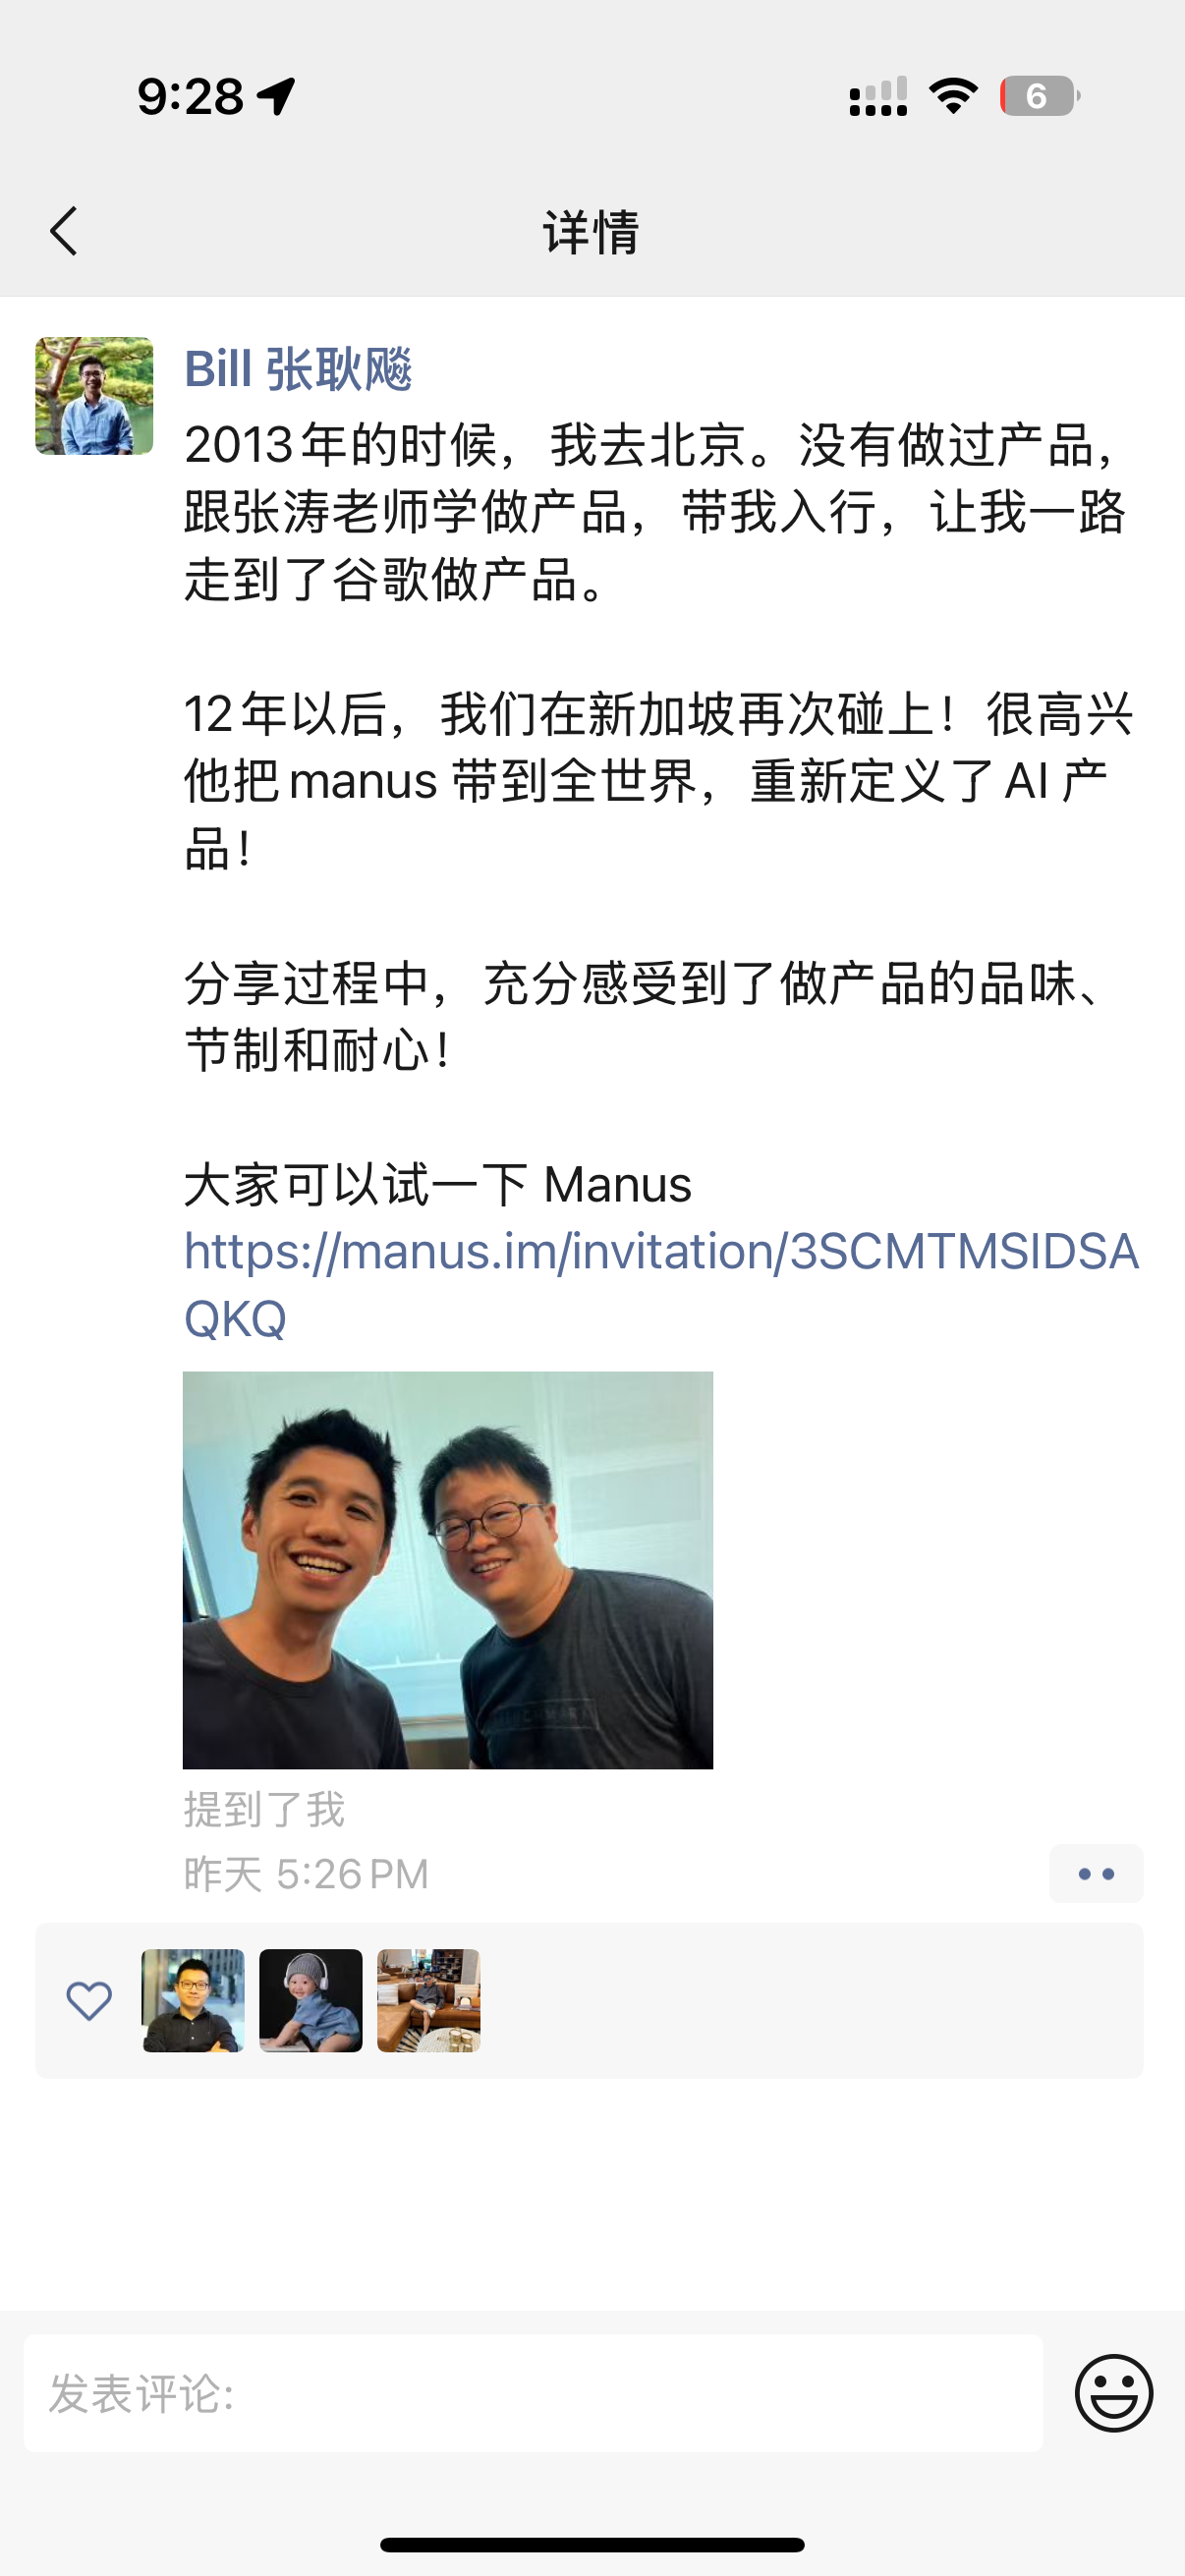The width and height of the screenshot is (1185, 2576).
Task: Tap the Wi-Fi status icon
Action: (953, 96)
